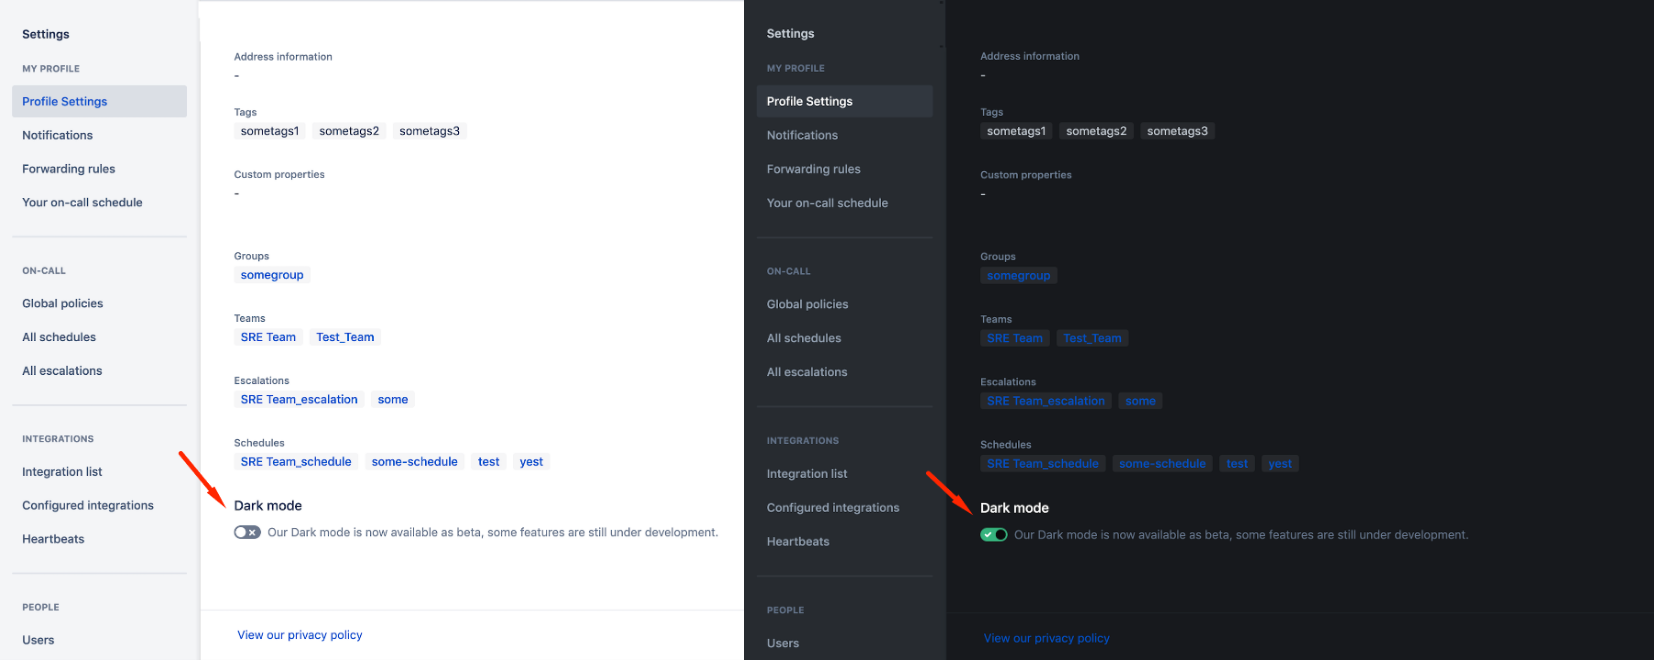Open some-schedule link in light theme
Screen dimensions: 1655x661
(415, 462)
